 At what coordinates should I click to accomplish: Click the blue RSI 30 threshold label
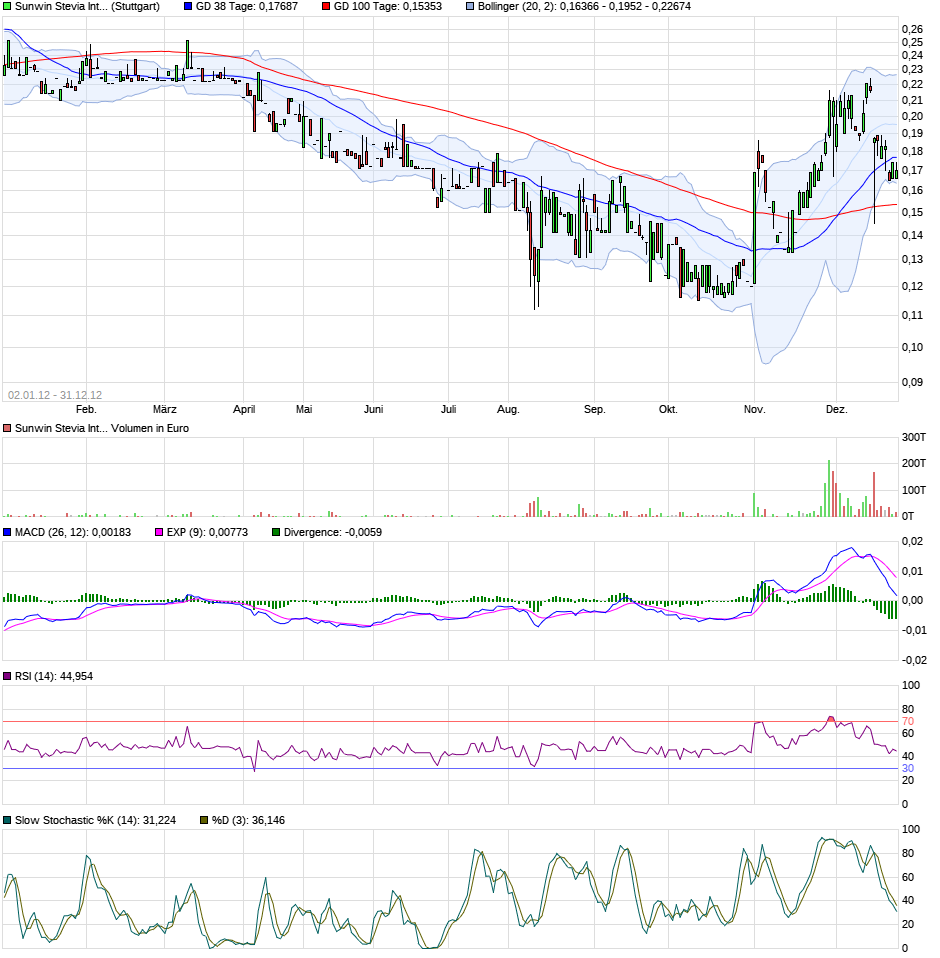(x=908, y=769)
